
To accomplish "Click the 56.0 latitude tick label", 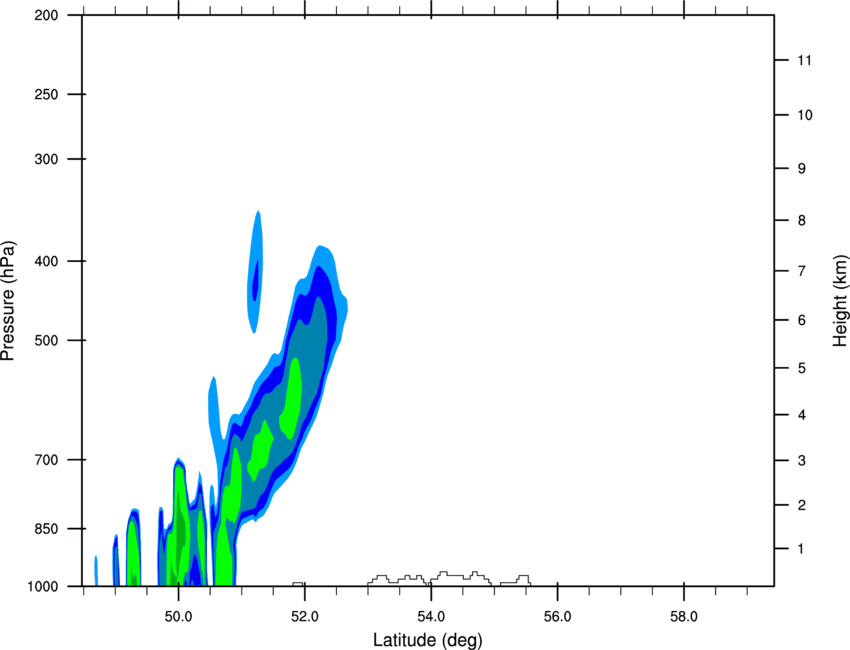I will point(558,617).
